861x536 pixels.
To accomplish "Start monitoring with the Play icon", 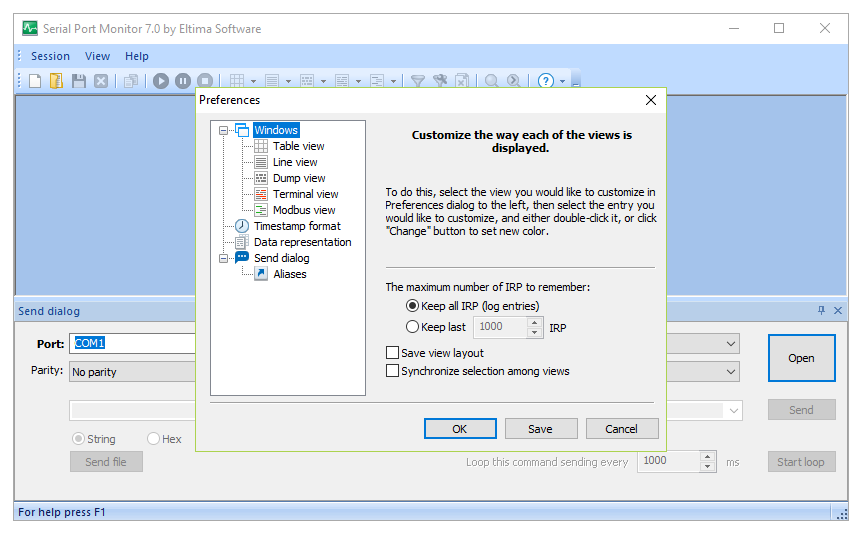I will coord(161,81).
